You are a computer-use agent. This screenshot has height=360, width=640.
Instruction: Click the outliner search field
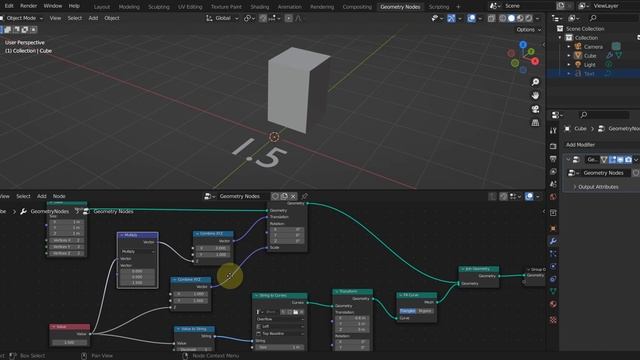pos(614,18)
